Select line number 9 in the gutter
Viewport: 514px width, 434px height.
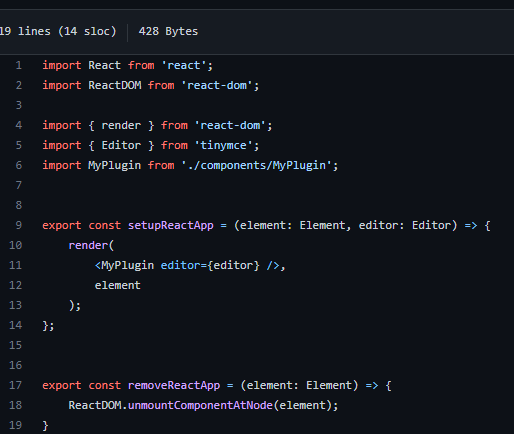19,225
